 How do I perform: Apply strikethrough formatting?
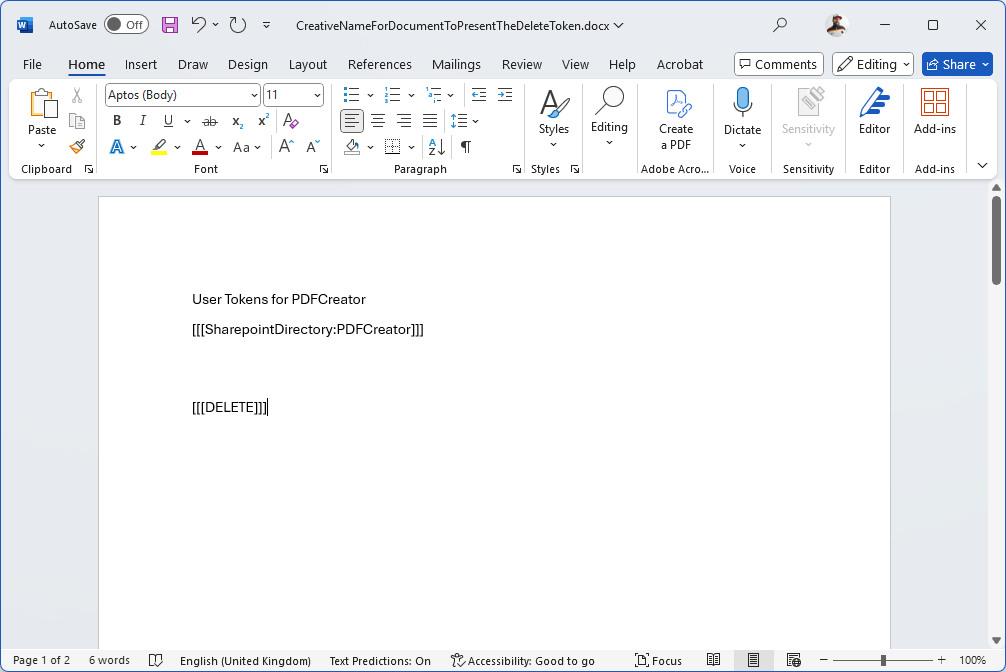pos(210,121)
